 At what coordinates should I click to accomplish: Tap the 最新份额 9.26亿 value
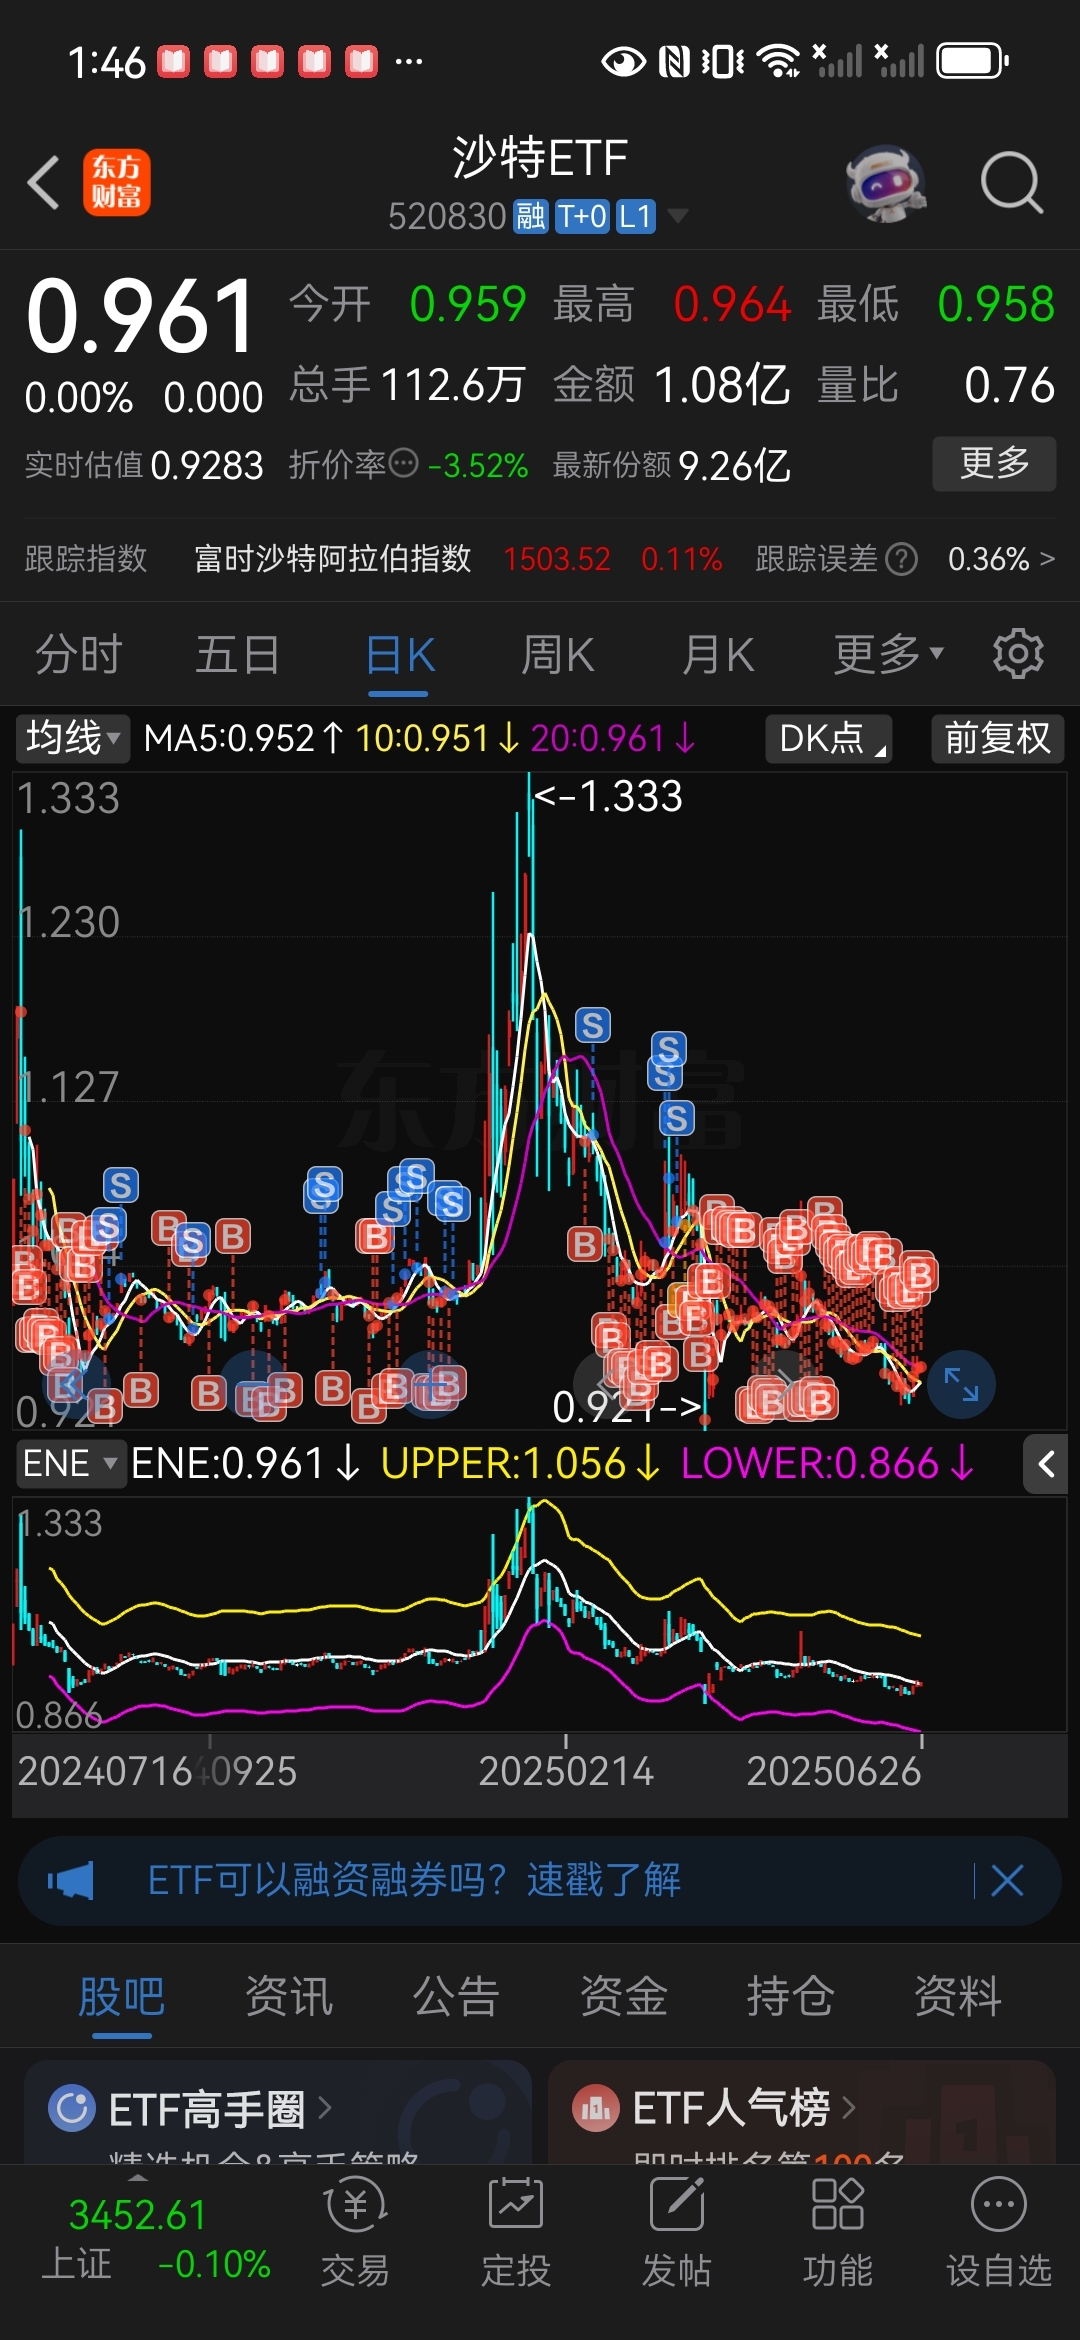click(734, 465)
